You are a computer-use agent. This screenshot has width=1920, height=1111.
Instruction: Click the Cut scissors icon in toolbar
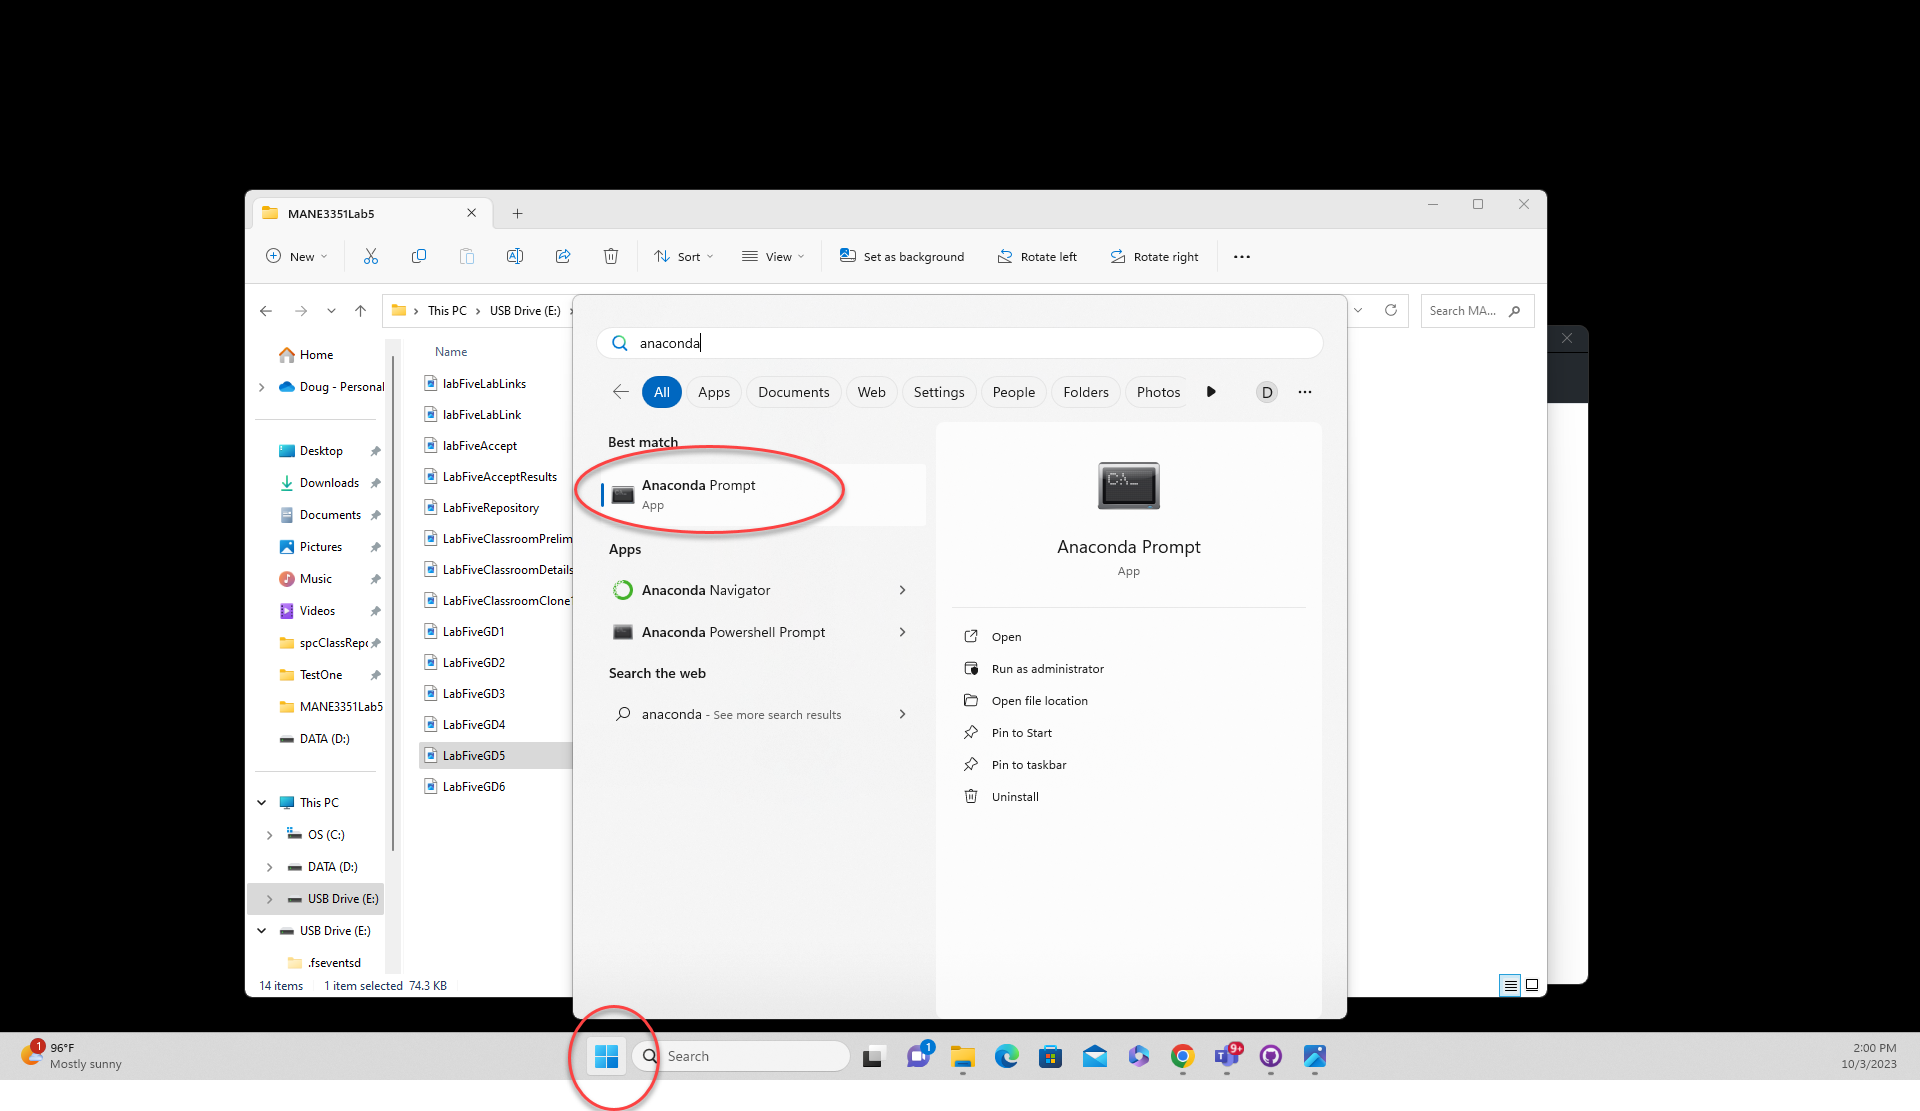coord(371,257)
